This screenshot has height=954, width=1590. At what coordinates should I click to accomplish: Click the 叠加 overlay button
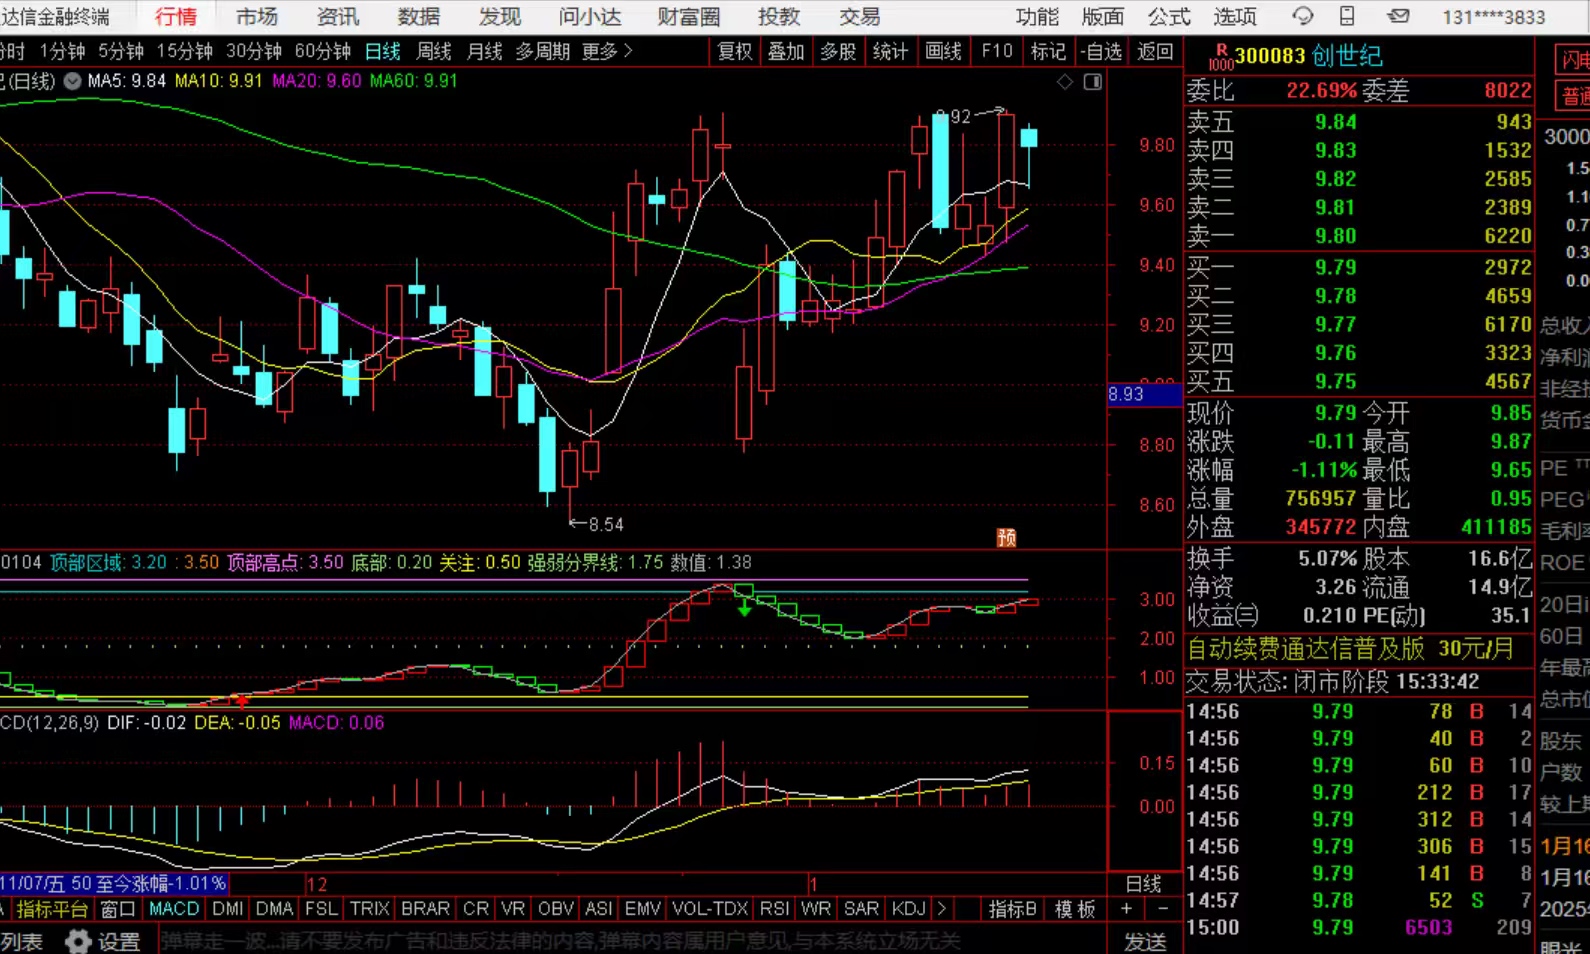[786, 51]
